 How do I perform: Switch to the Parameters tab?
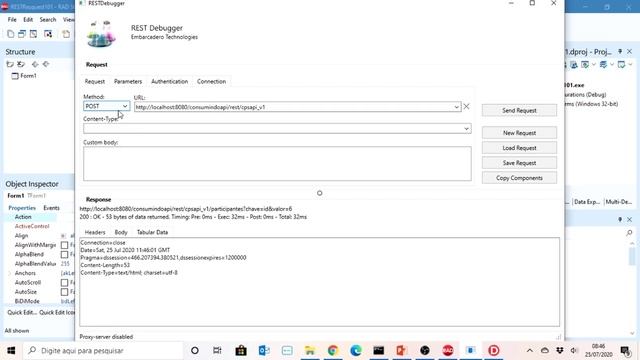(x=128, y=82)
